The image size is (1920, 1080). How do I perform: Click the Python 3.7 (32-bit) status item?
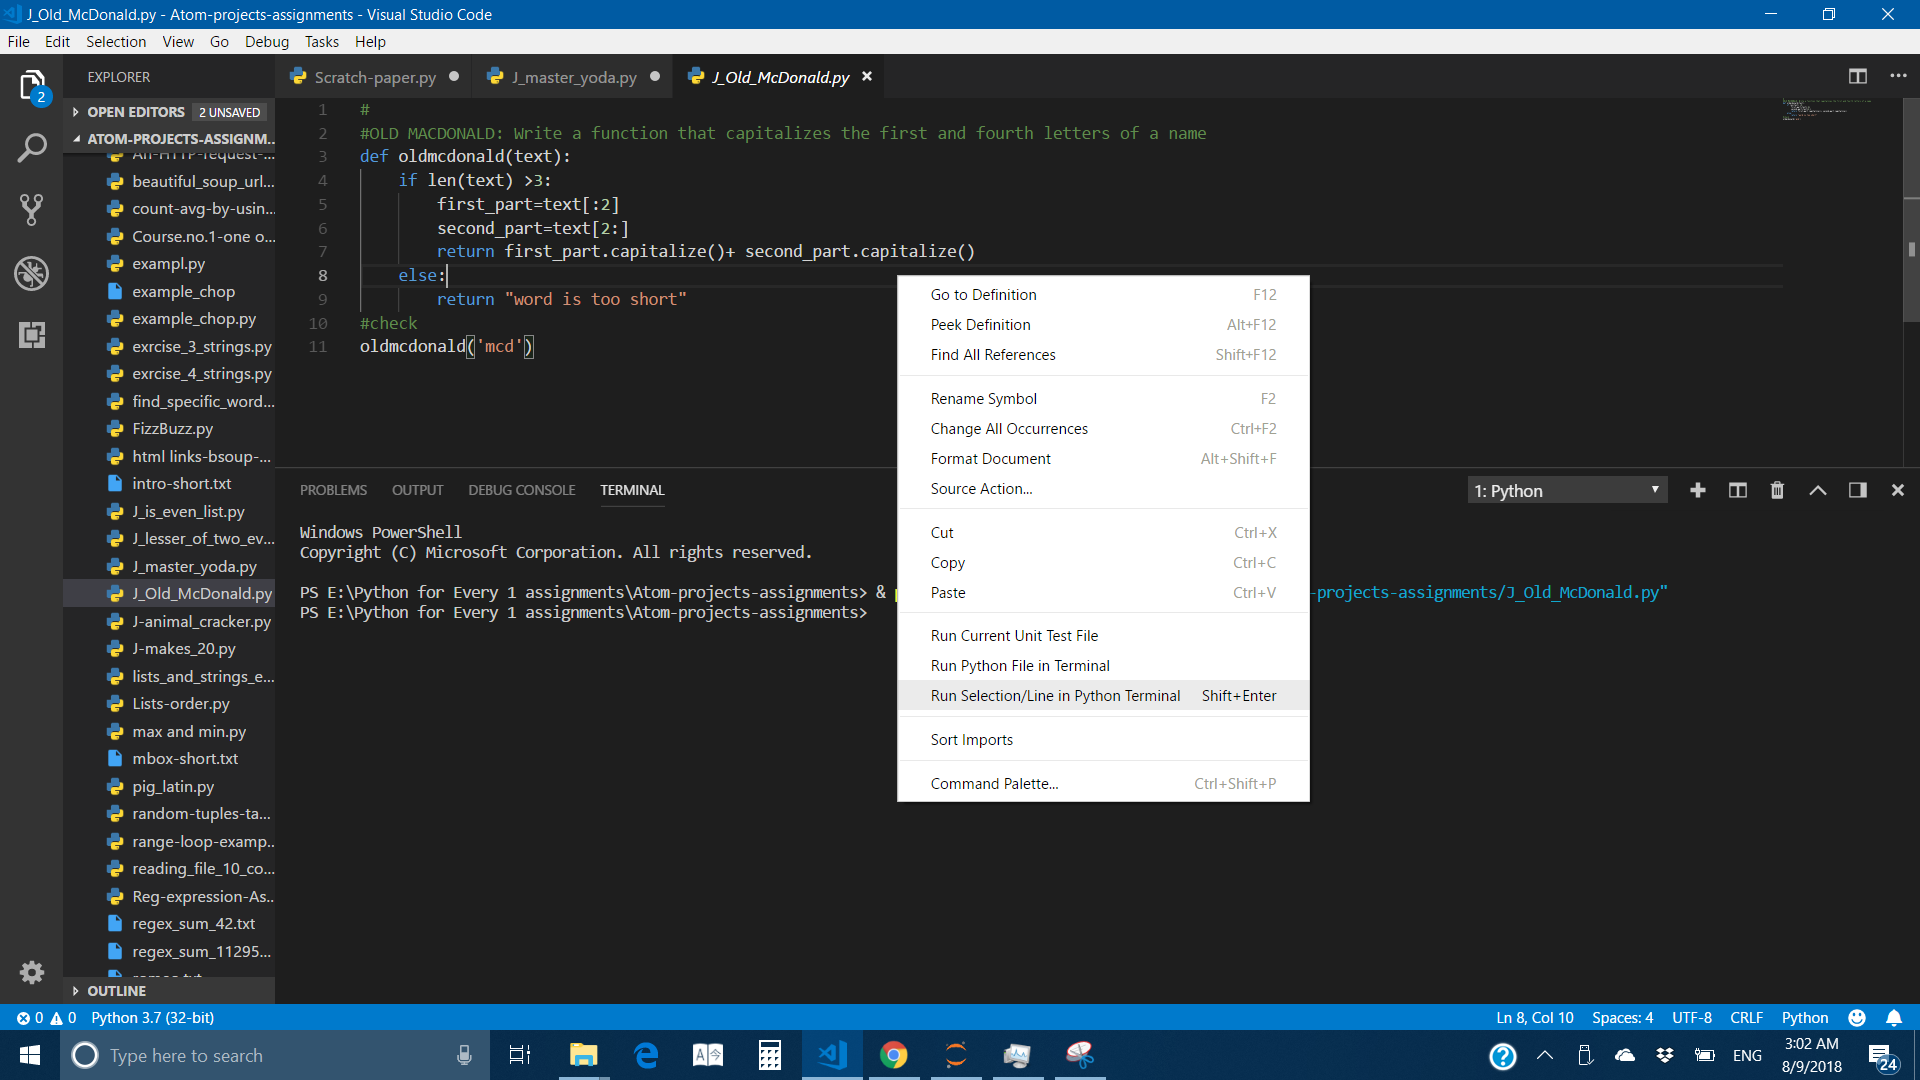[x=151, y=1017]
